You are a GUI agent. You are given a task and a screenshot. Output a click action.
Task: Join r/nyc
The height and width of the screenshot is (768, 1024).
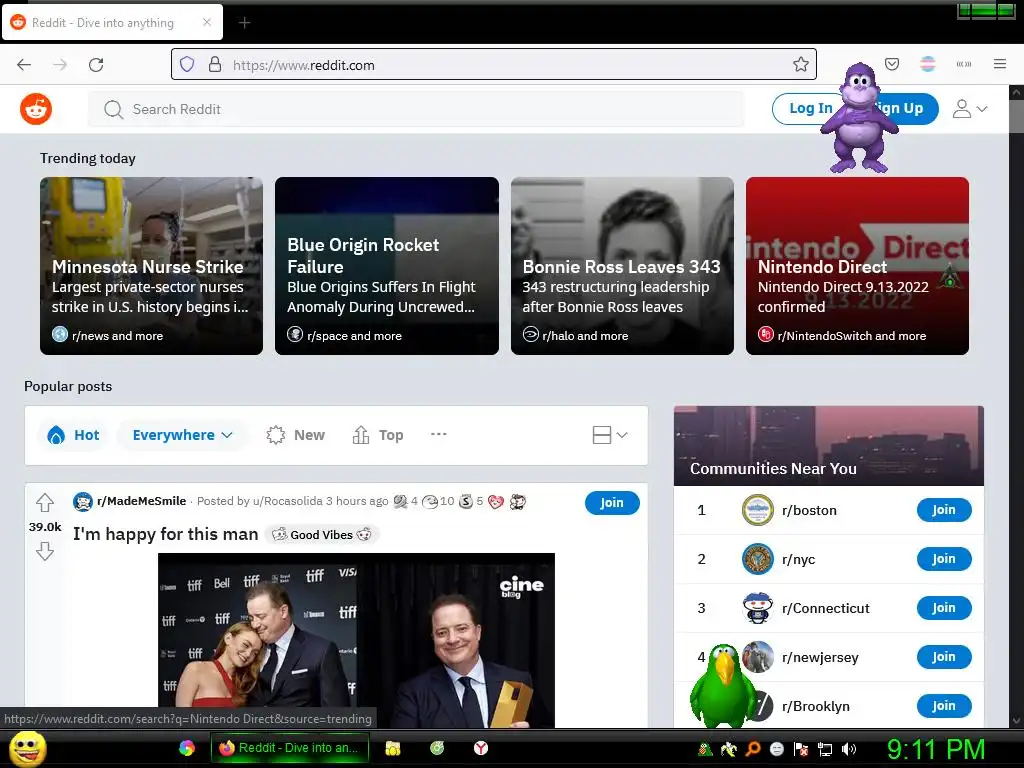(944, 559)
